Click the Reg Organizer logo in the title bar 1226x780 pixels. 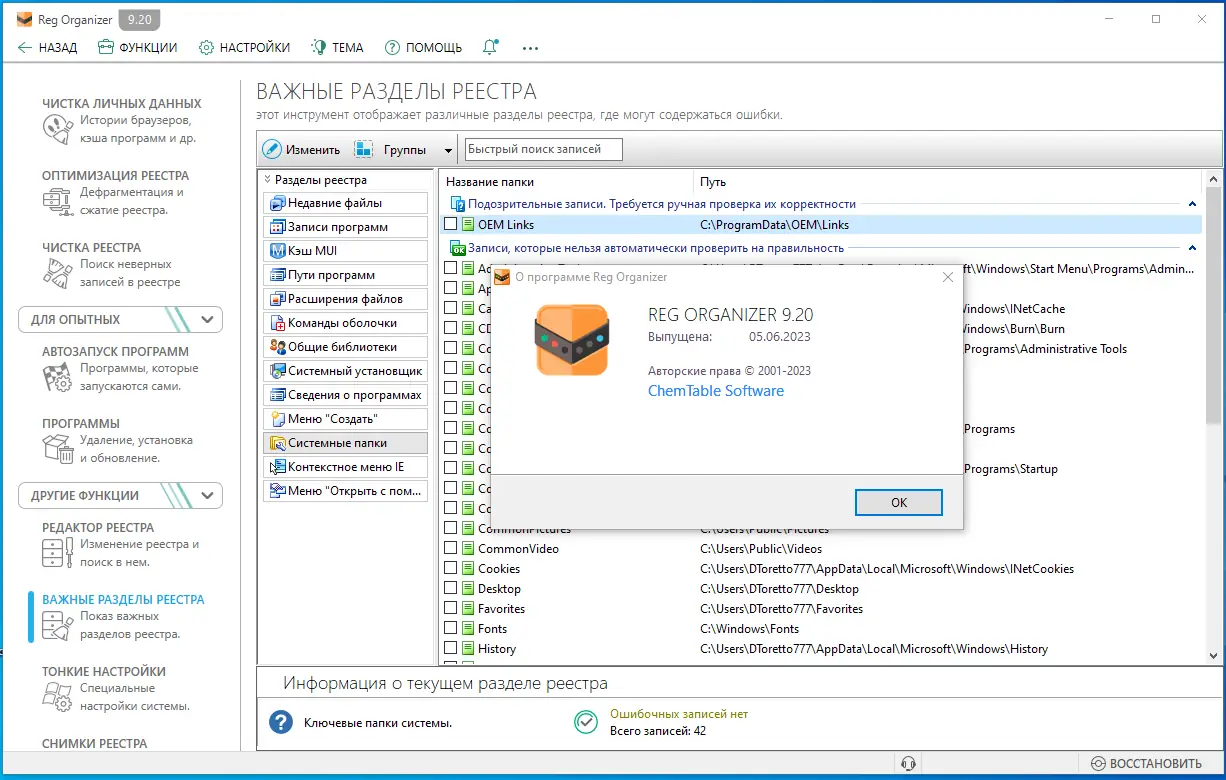(x=25, y=19)
